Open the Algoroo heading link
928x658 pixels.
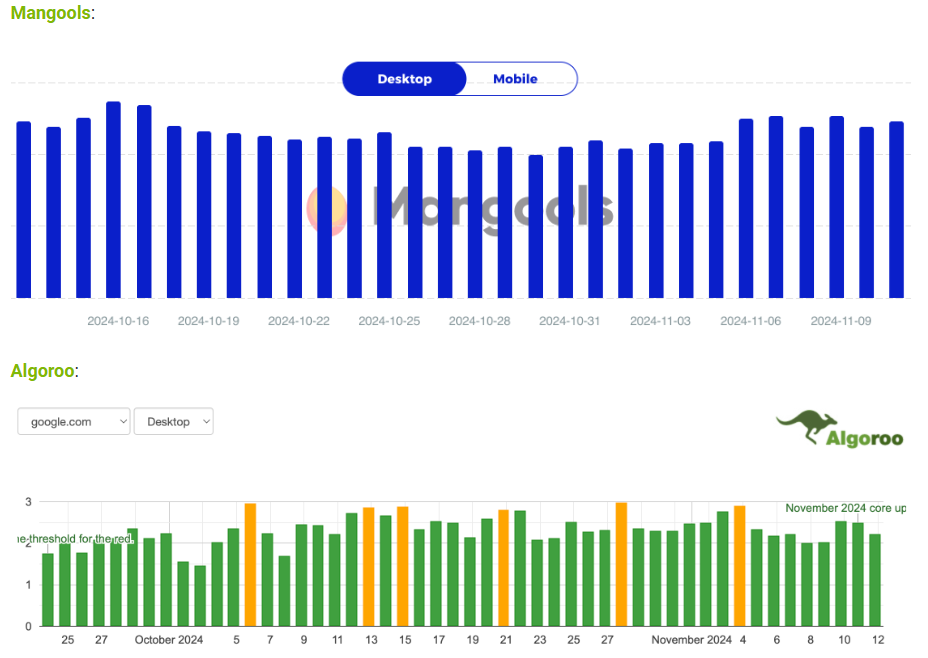pos(42,371)
